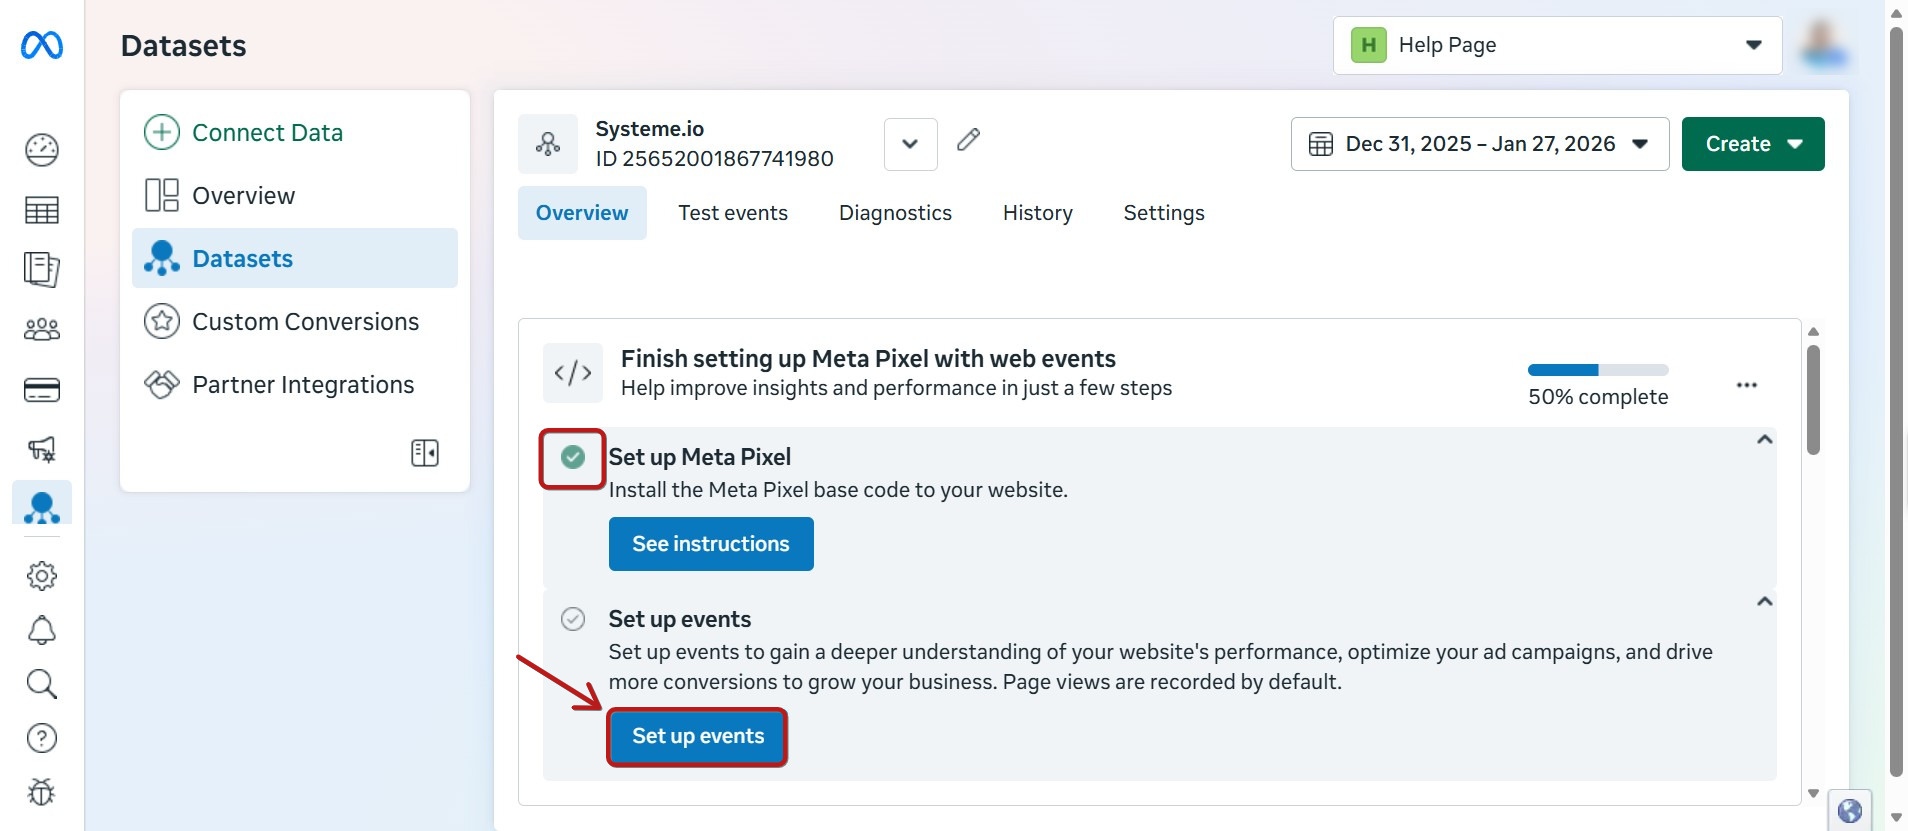Screen dimensions: 1908x831
Task: Open notifications bell icon
Action: tap(42, 630)
